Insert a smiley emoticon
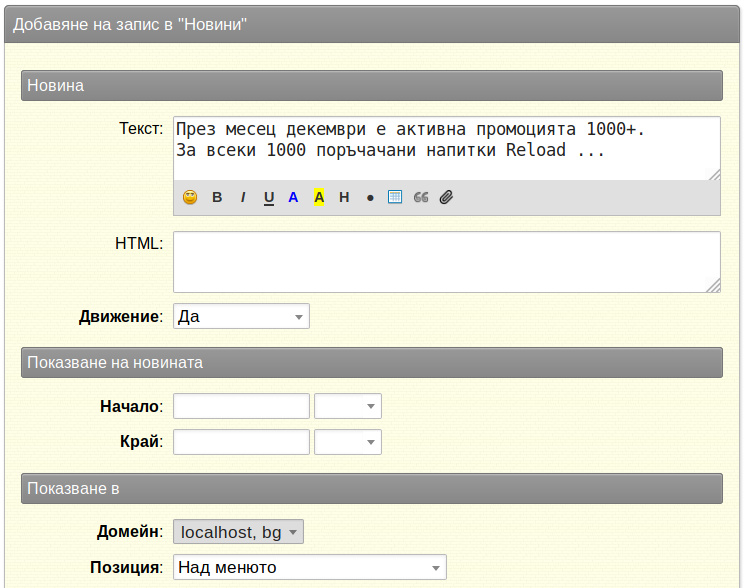Screen dimensions: 744x588 190,197
